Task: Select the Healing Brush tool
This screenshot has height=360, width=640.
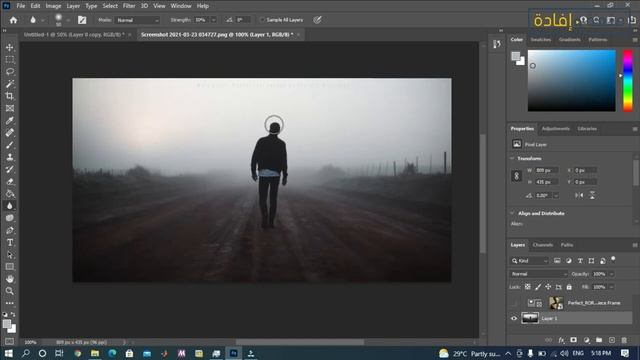Action: (x=10, y=133)
